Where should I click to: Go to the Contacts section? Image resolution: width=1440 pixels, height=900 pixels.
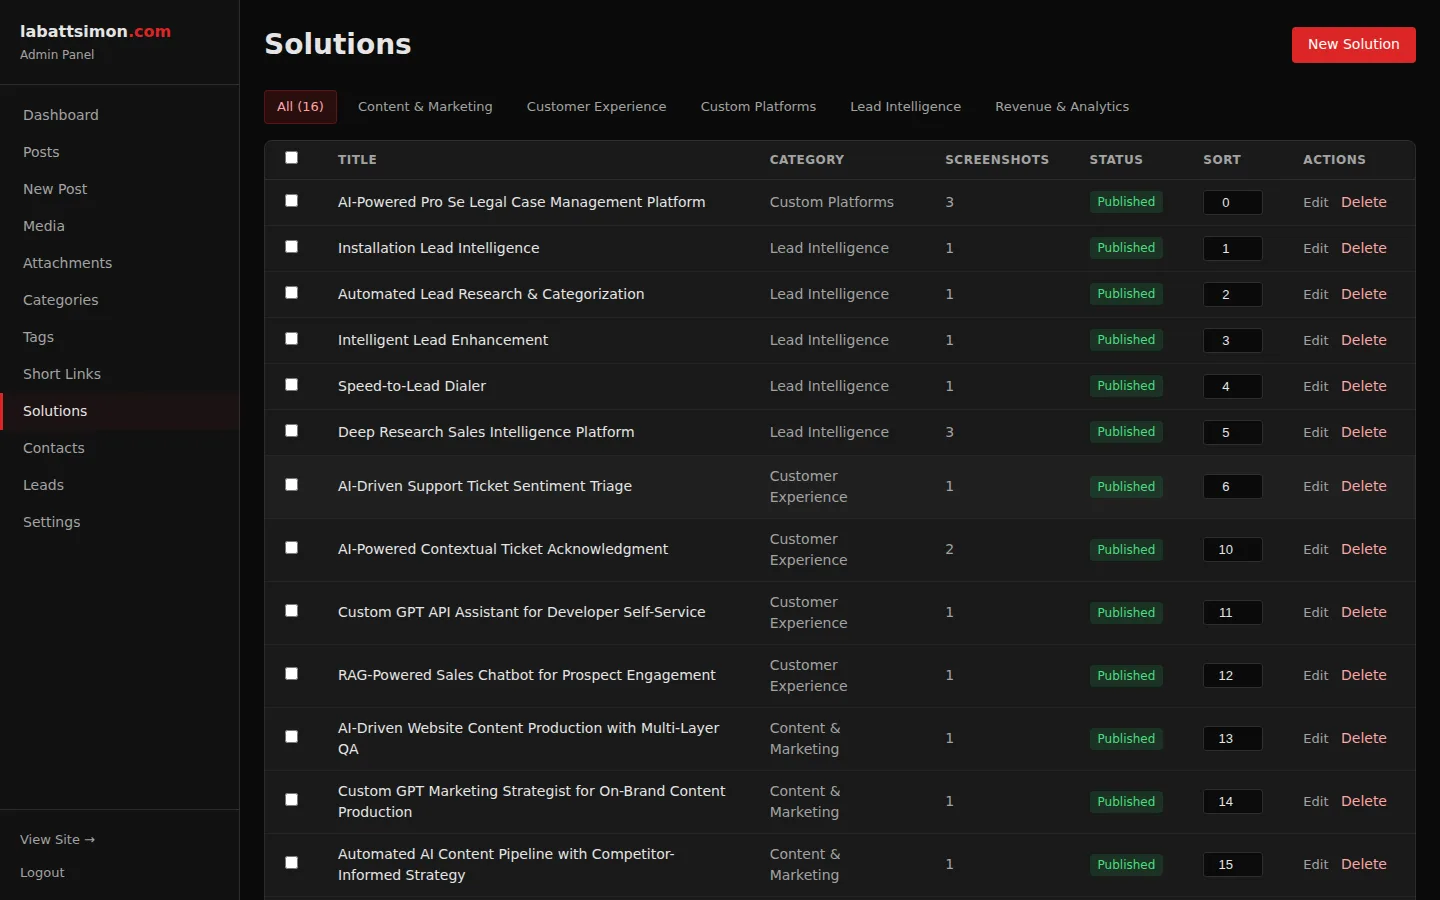pos(54,447)
